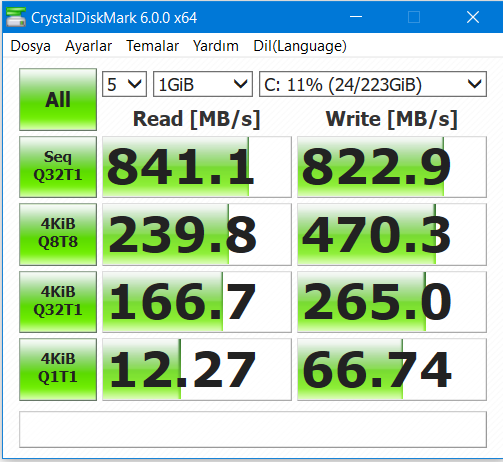Image resolution: width=503 pixels, height=462 pixels.
Task: Close the CrystalDiskMark window
Action: coord(473,17)
